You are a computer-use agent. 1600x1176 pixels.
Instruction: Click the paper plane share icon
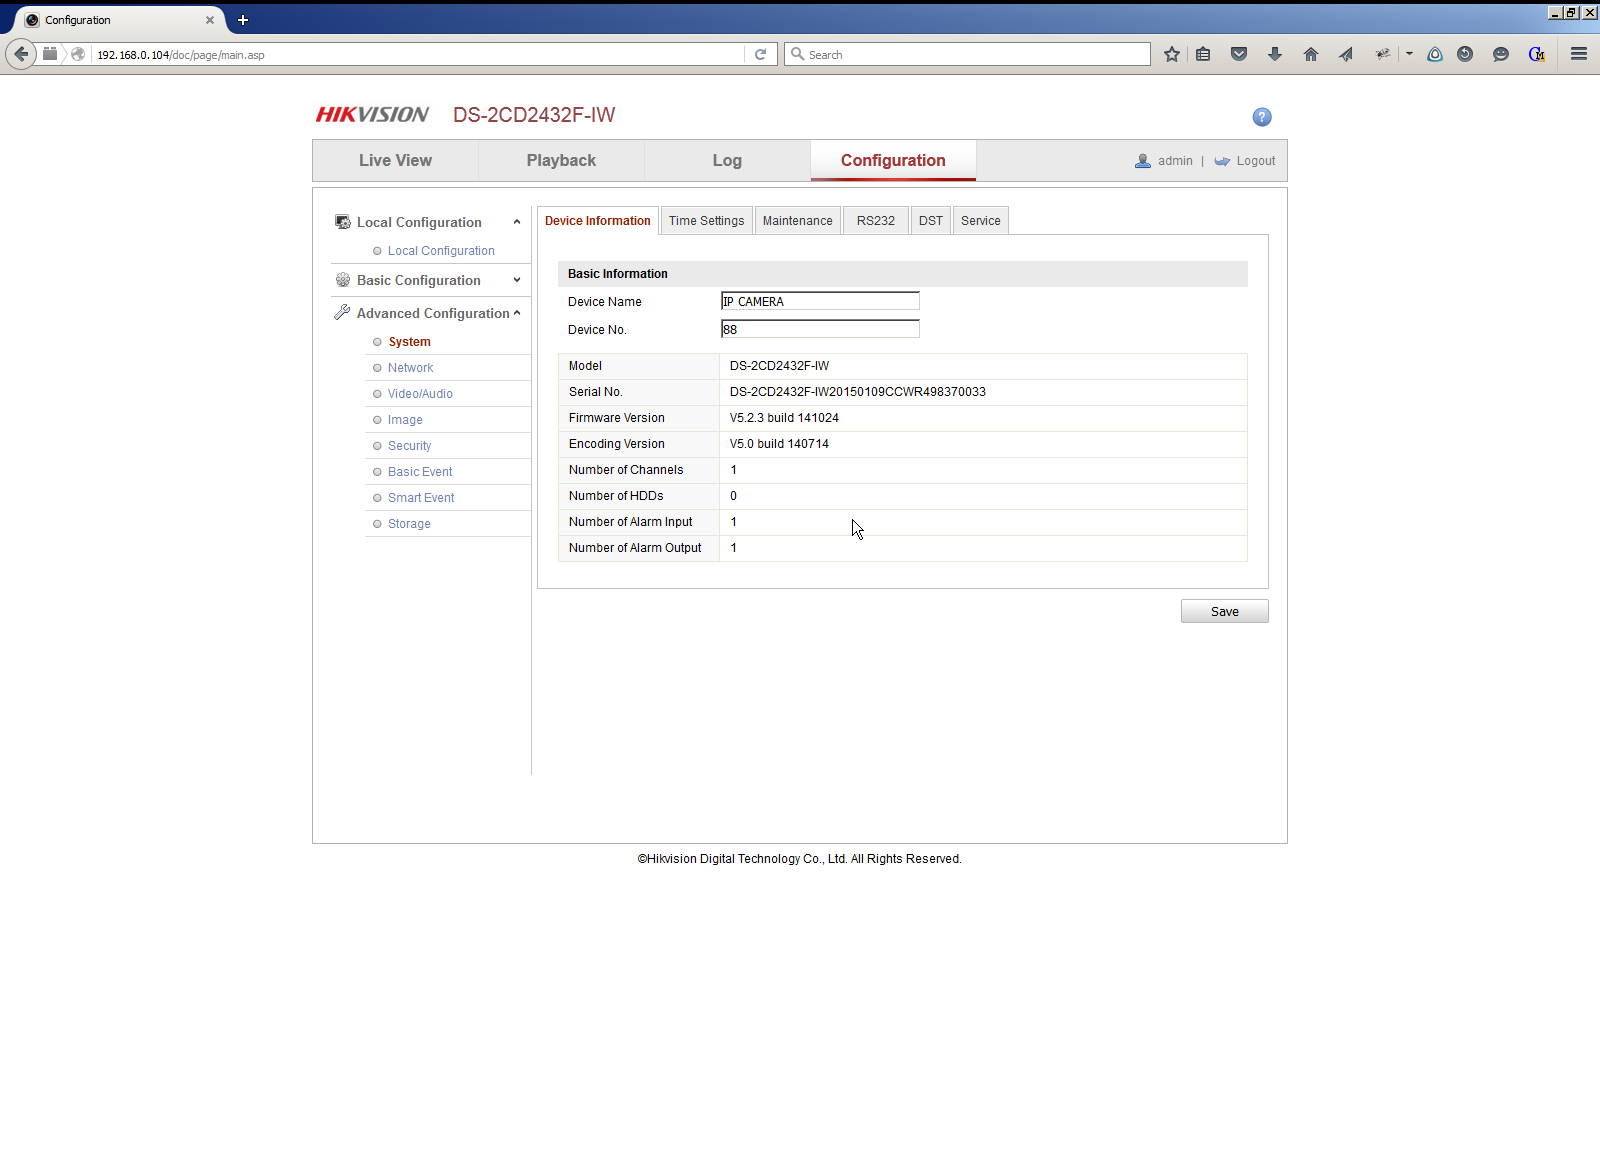coord(1346,54)
